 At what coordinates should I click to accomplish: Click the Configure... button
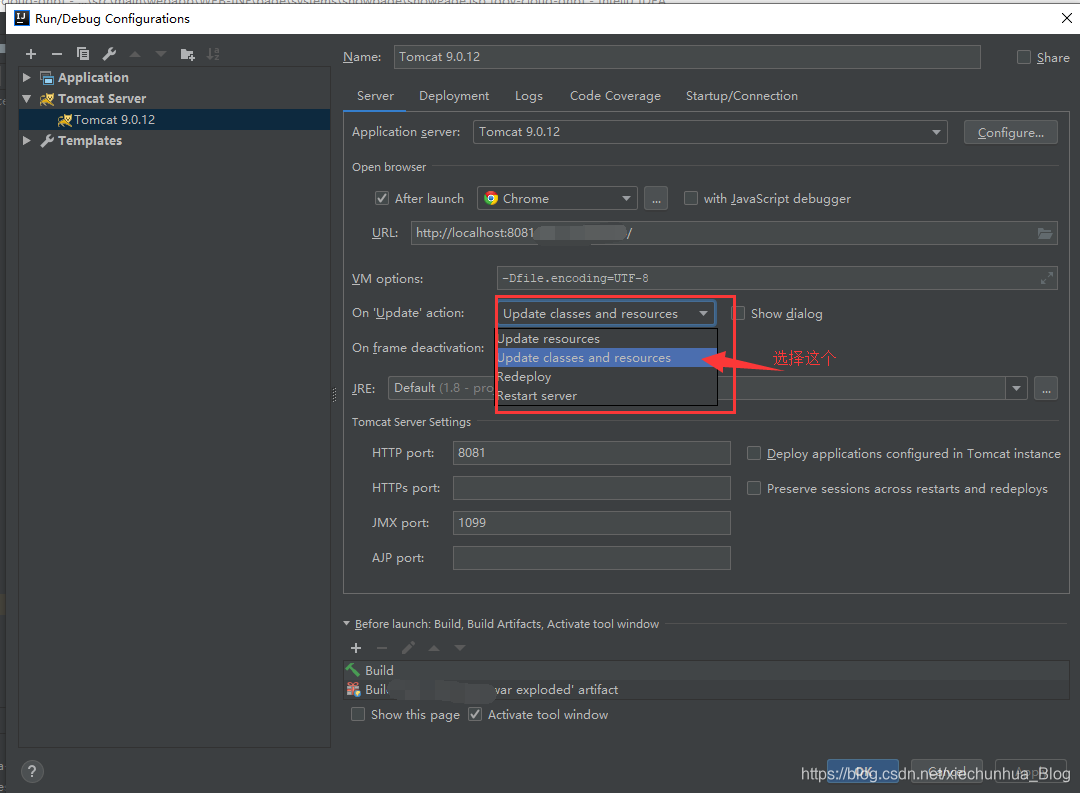click(1010, 132)
